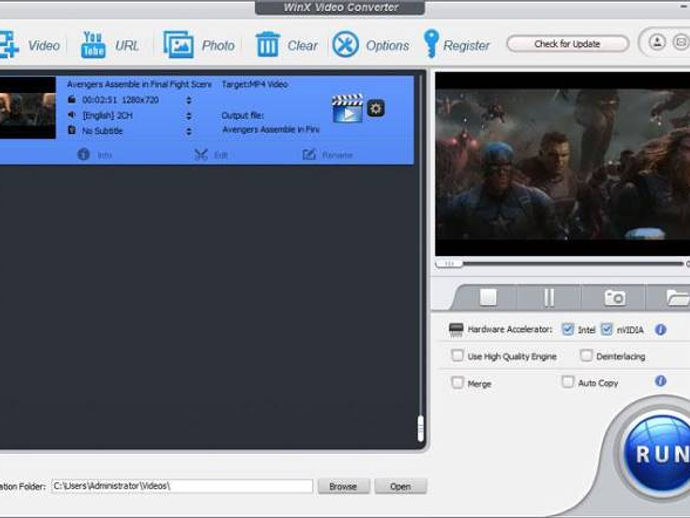
Task: Click Check for Update button
Action: coord(567,44)
